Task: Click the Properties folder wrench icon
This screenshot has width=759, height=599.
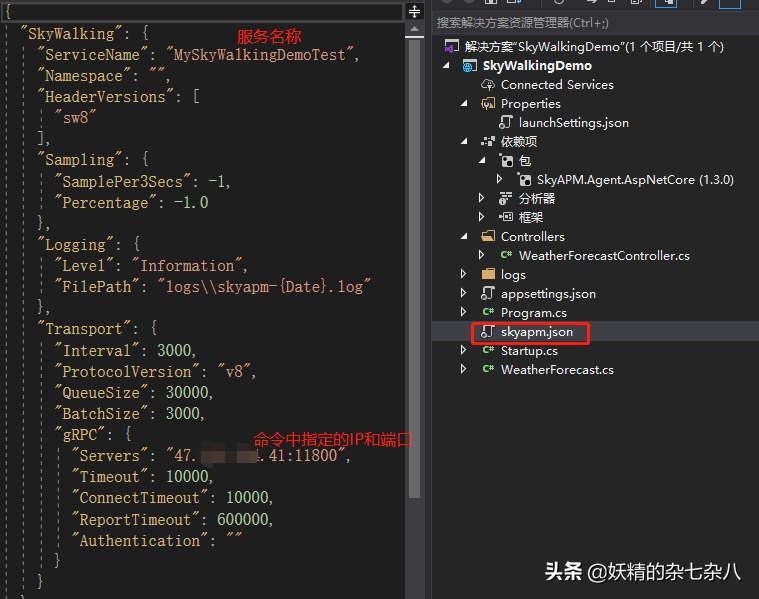Action: pos(488,104)
